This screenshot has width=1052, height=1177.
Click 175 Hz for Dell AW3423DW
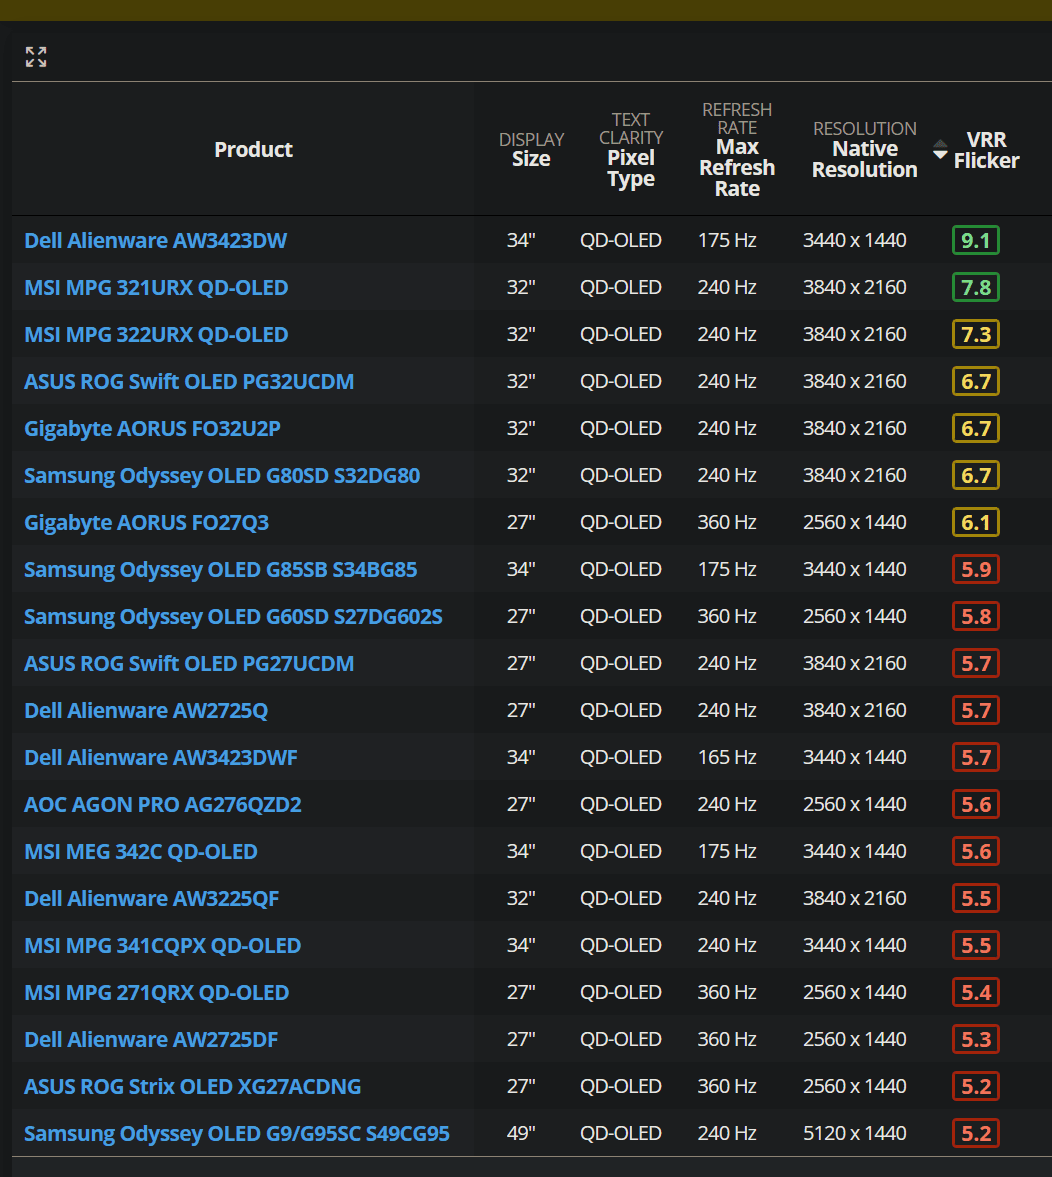click(x=727, y=240)
